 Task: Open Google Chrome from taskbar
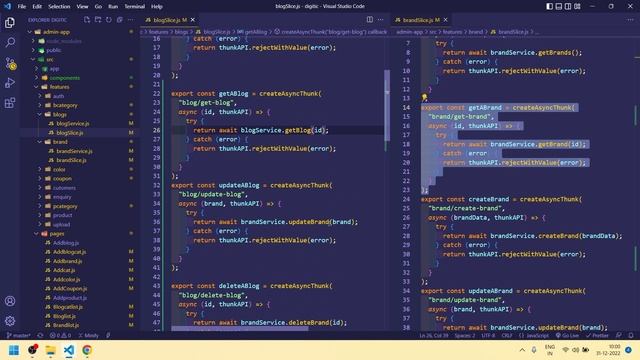coord(87,350)
